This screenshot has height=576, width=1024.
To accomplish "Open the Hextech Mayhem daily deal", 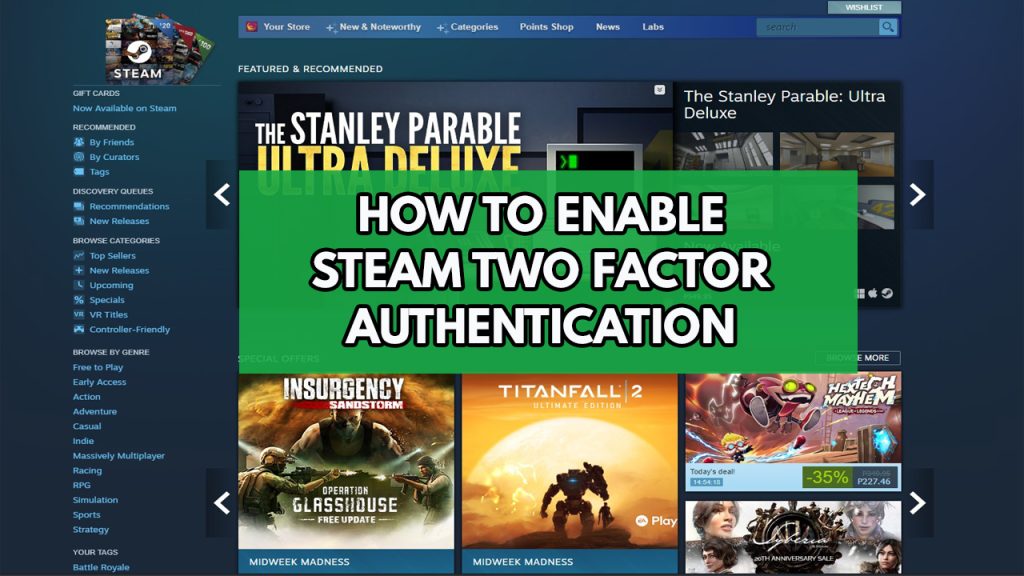I will 793,431.
